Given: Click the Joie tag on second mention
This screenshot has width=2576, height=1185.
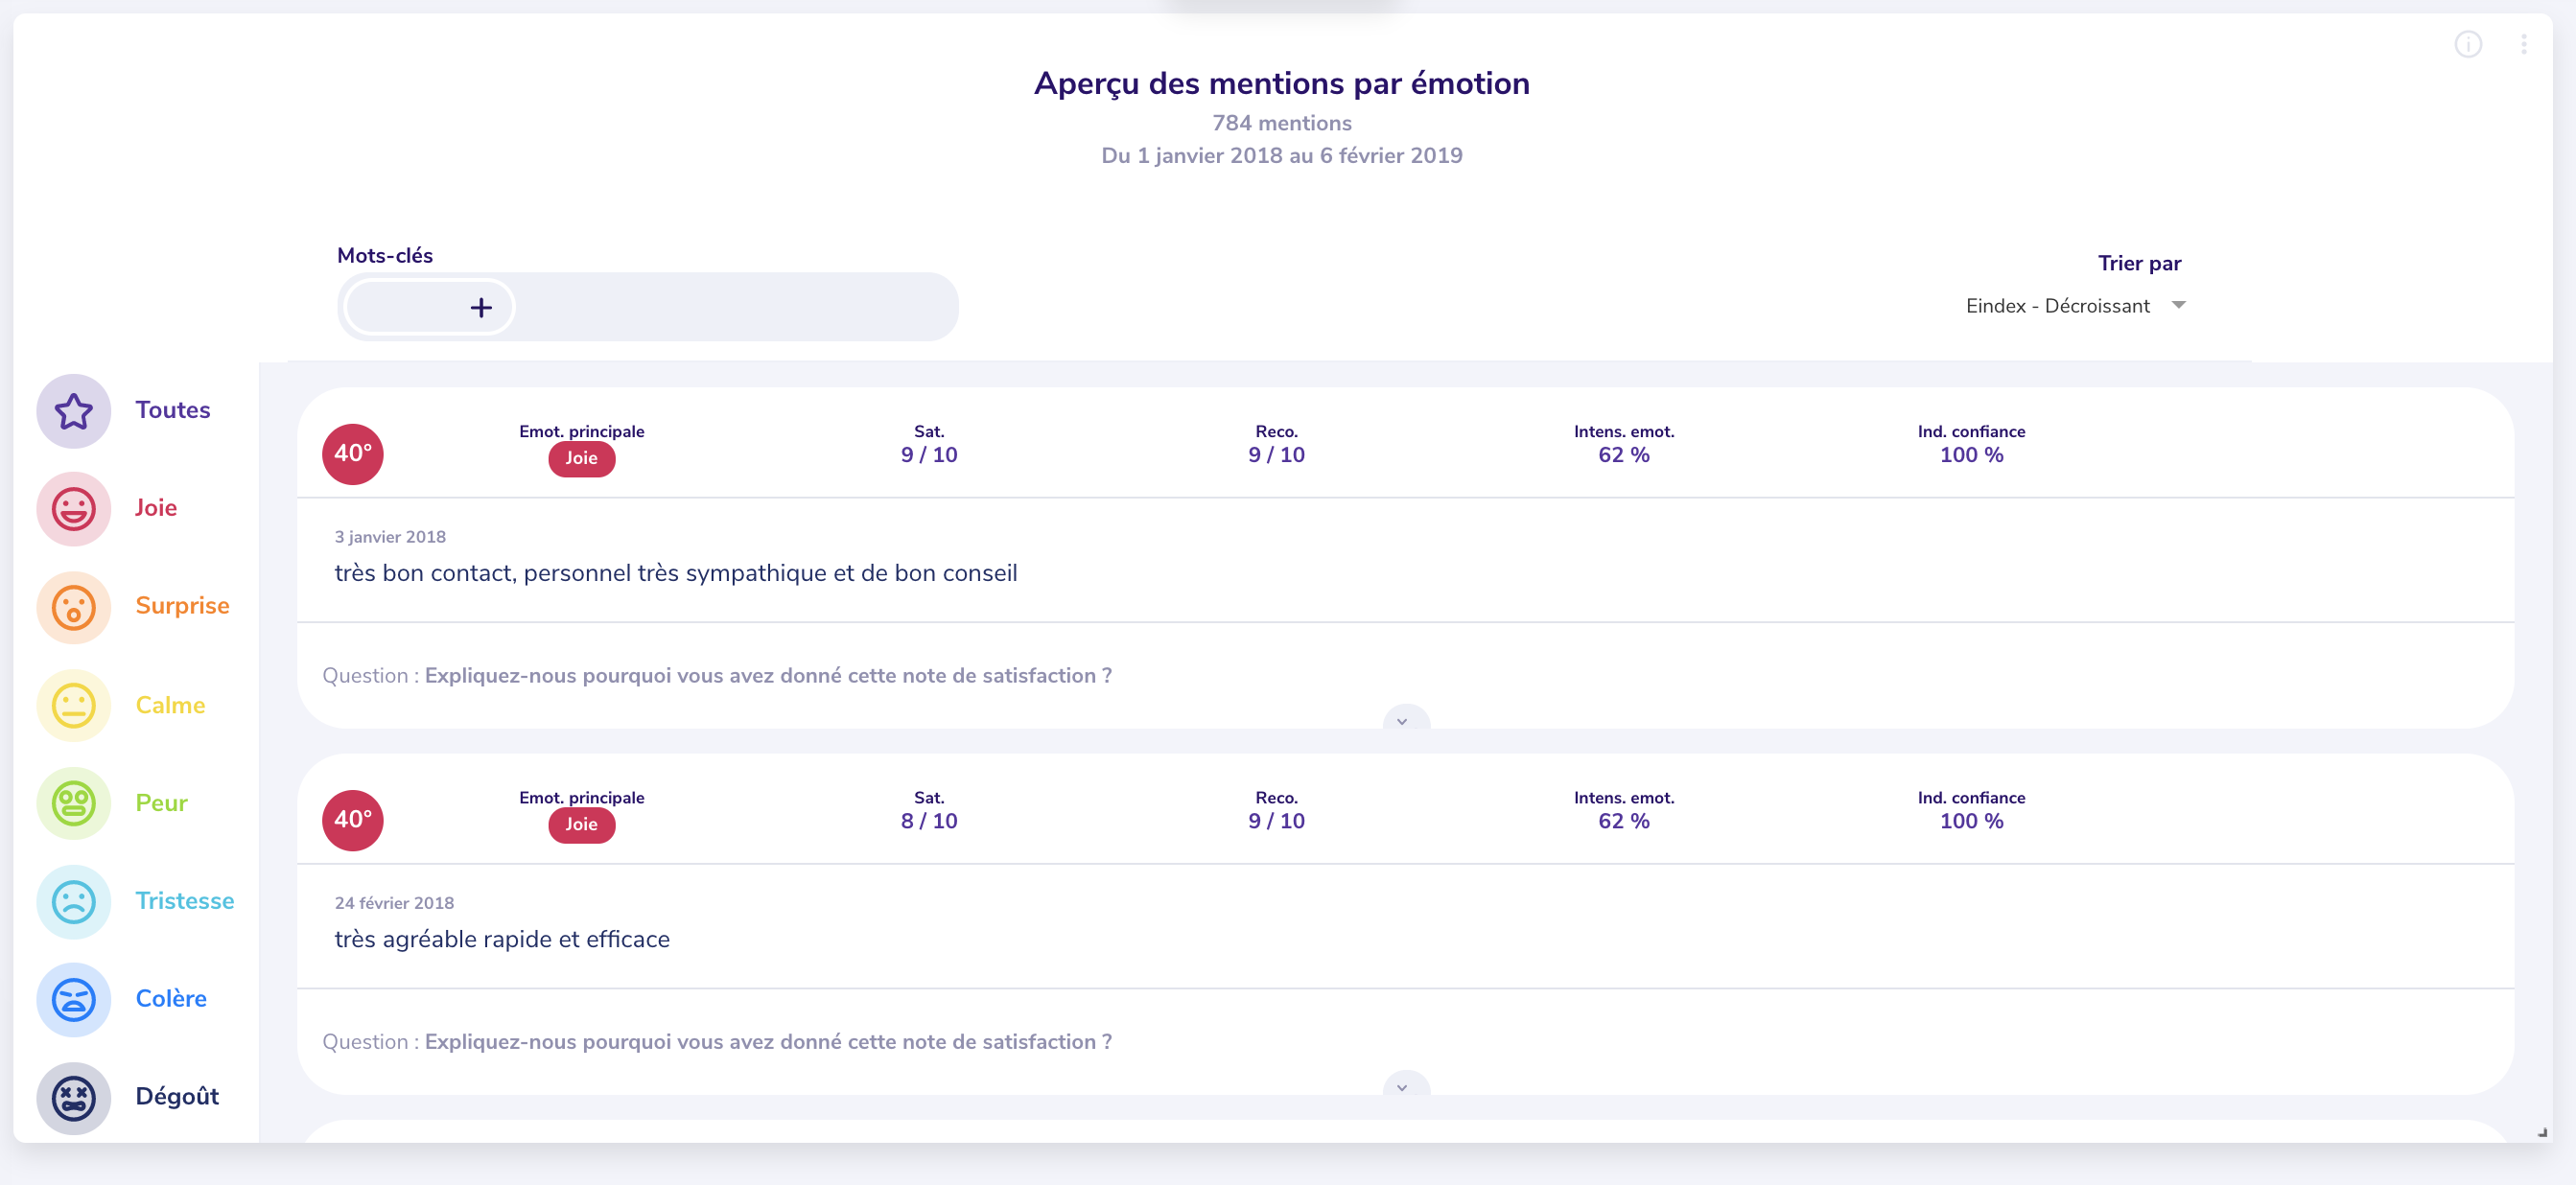Looking at the screenshot, I should pos(581,824).
